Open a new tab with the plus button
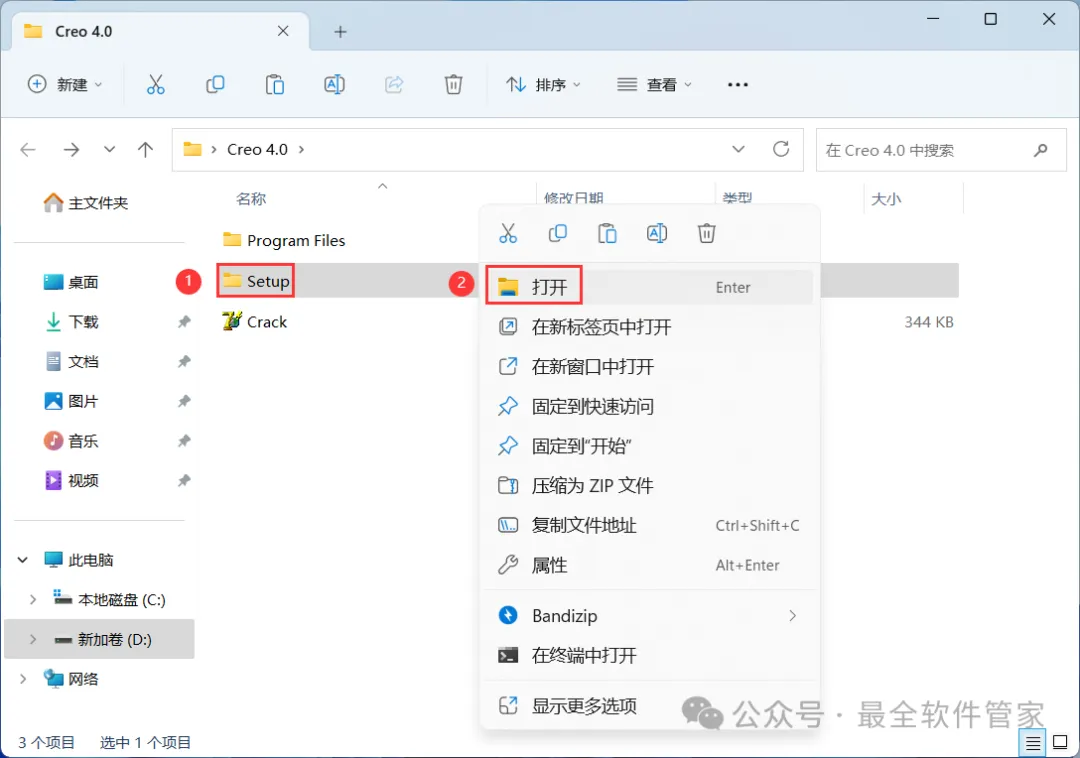 (x=340, y=32)
